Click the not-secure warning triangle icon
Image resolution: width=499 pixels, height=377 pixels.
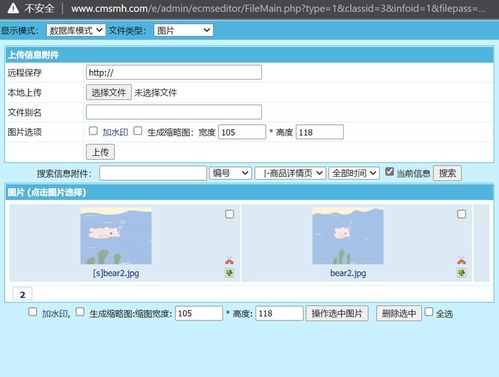13,8
